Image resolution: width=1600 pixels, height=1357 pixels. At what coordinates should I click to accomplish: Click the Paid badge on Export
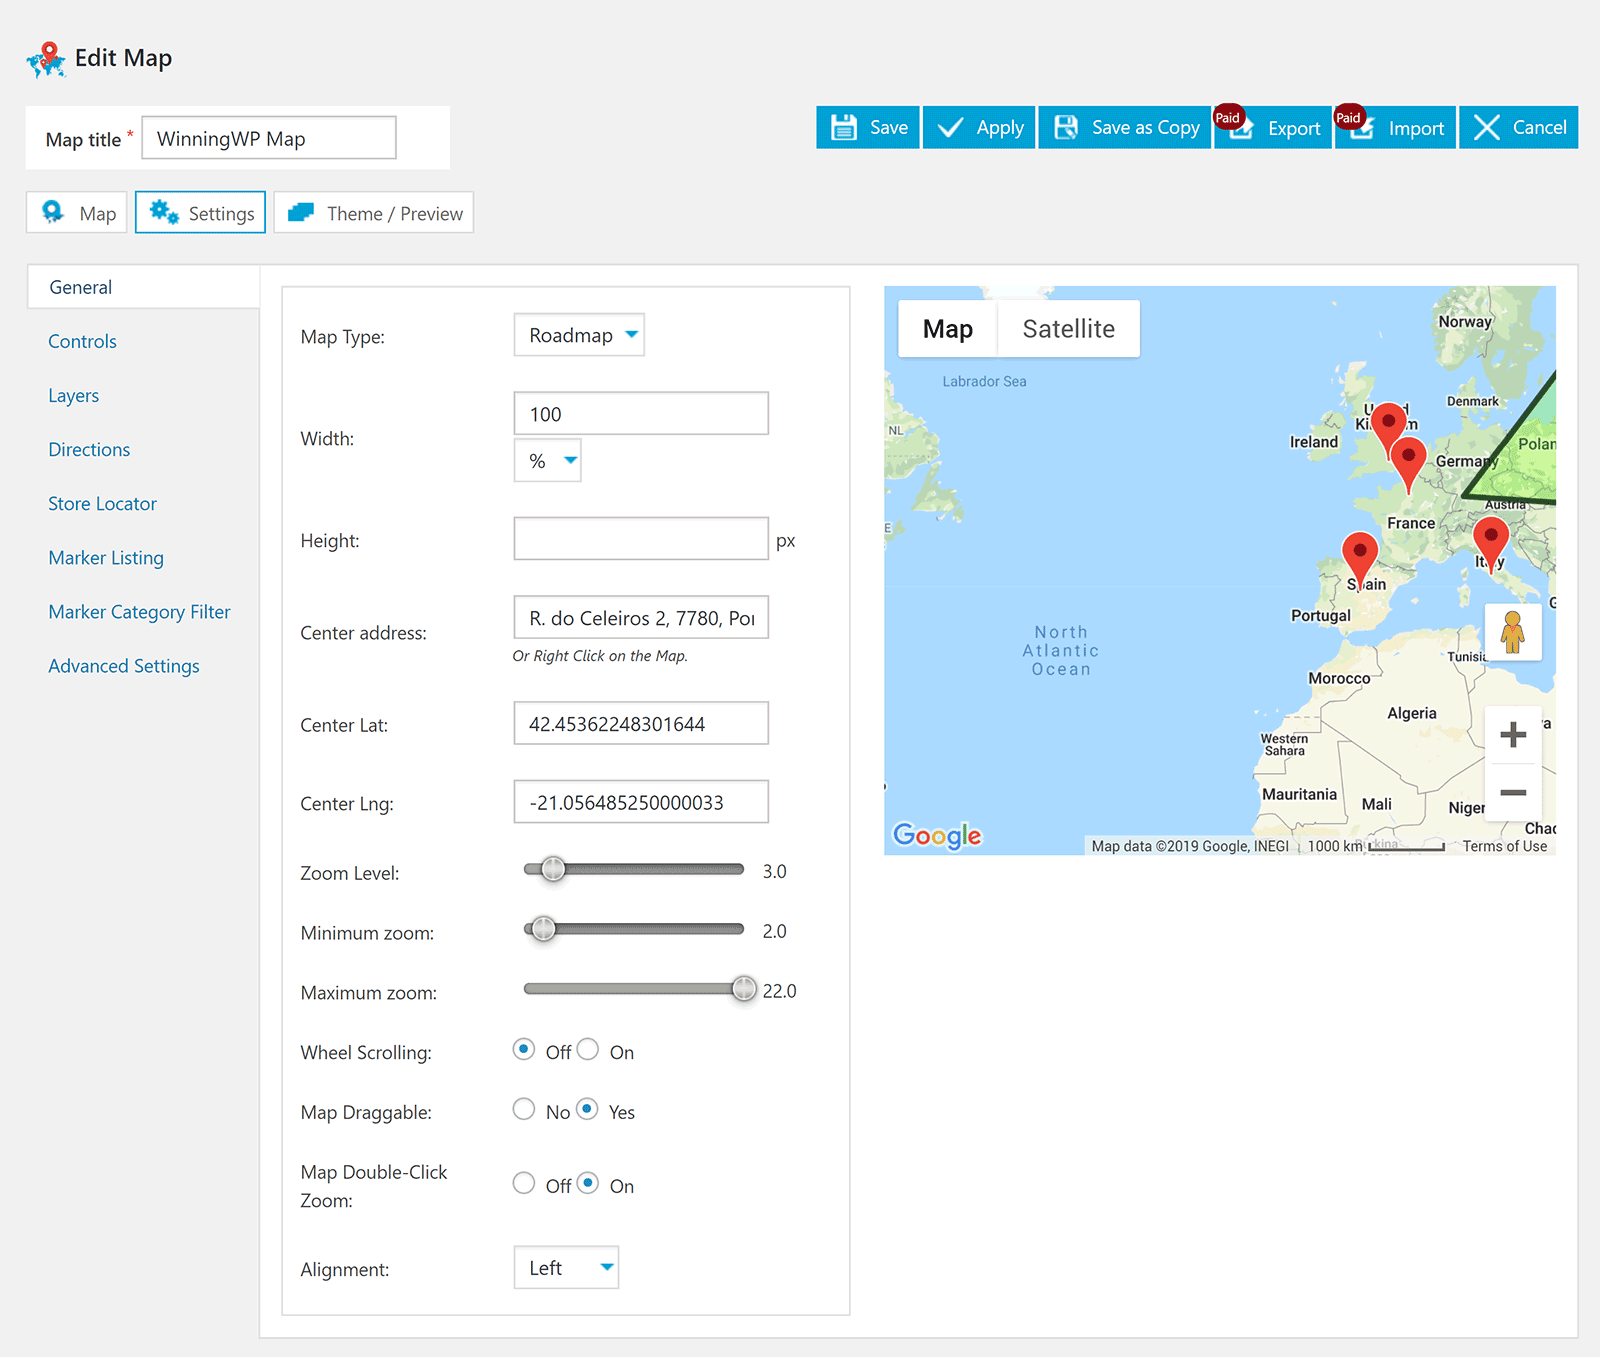(x=1228, y=117)
